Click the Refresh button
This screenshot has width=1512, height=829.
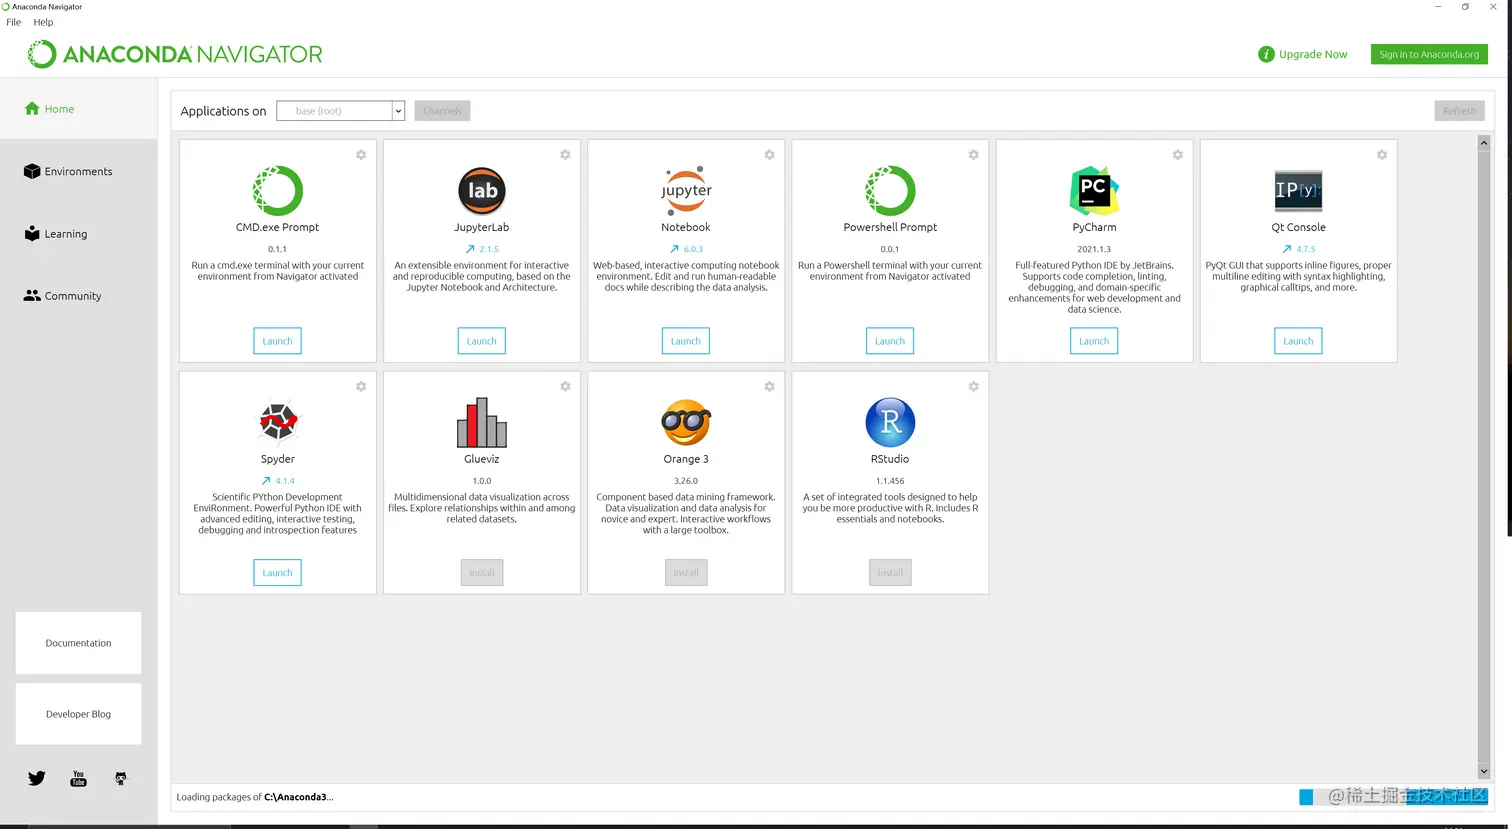[x=1459, y=111]
